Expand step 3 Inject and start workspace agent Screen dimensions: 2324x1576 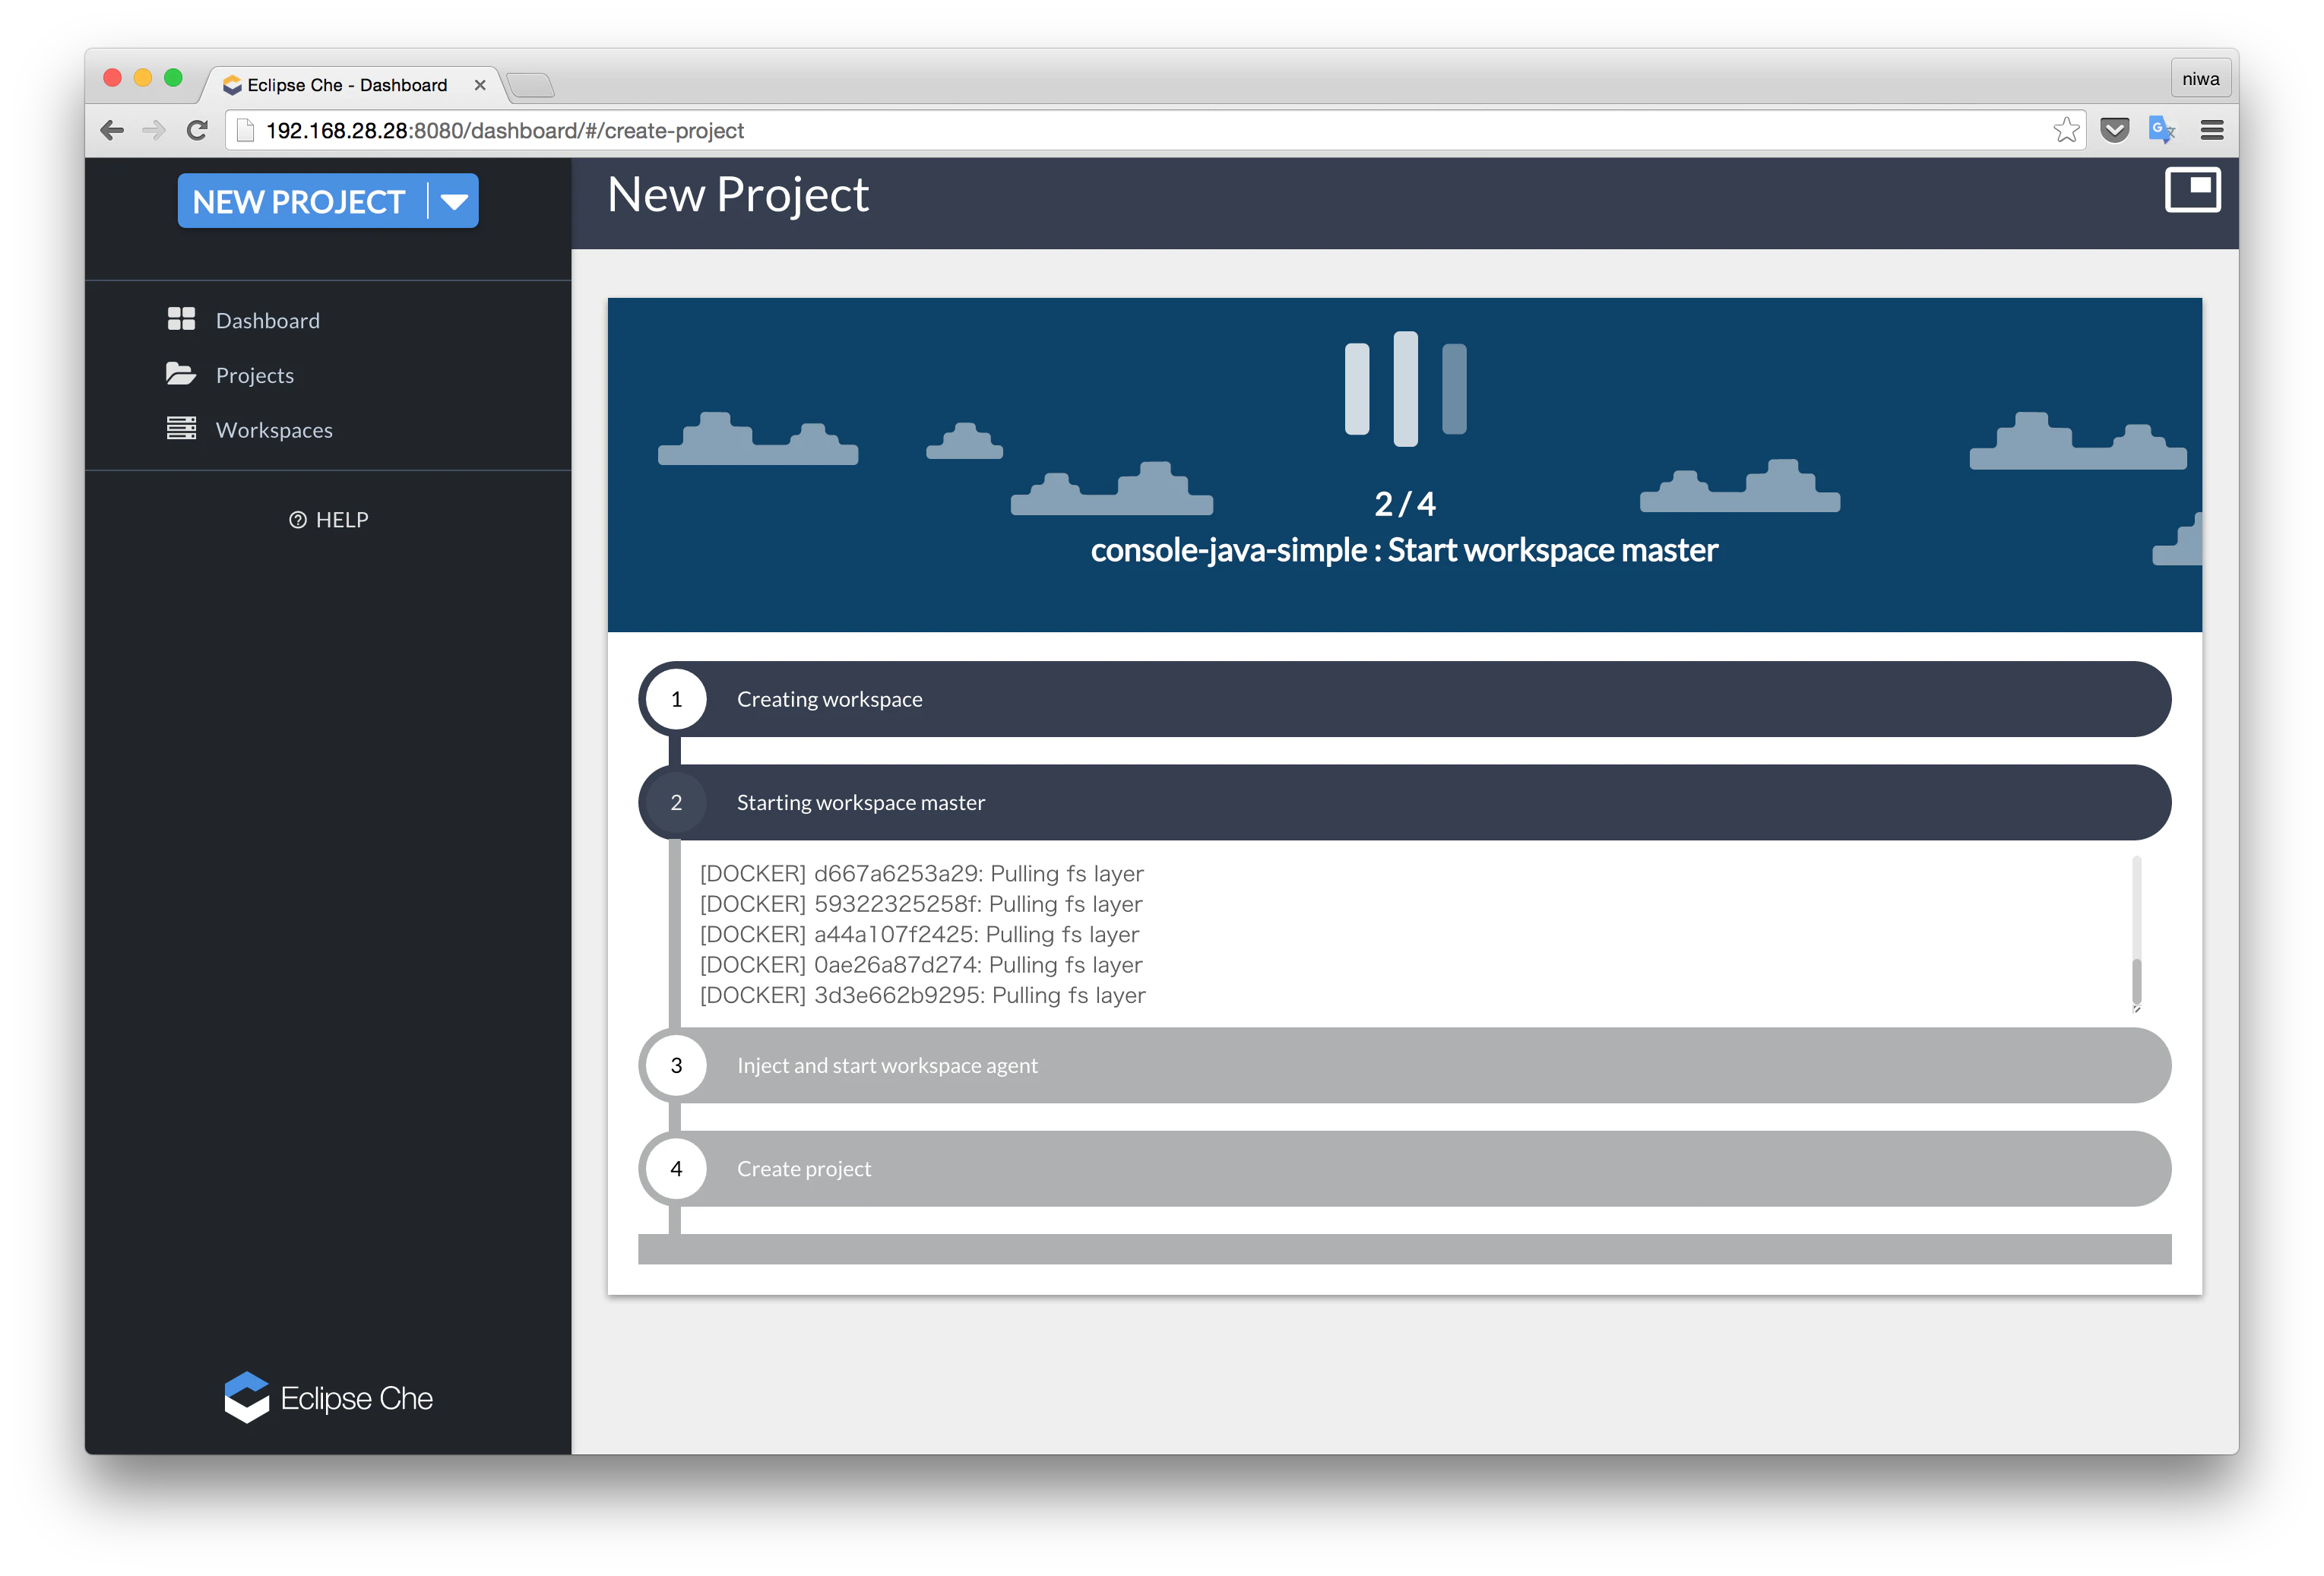(1405, 1065)
